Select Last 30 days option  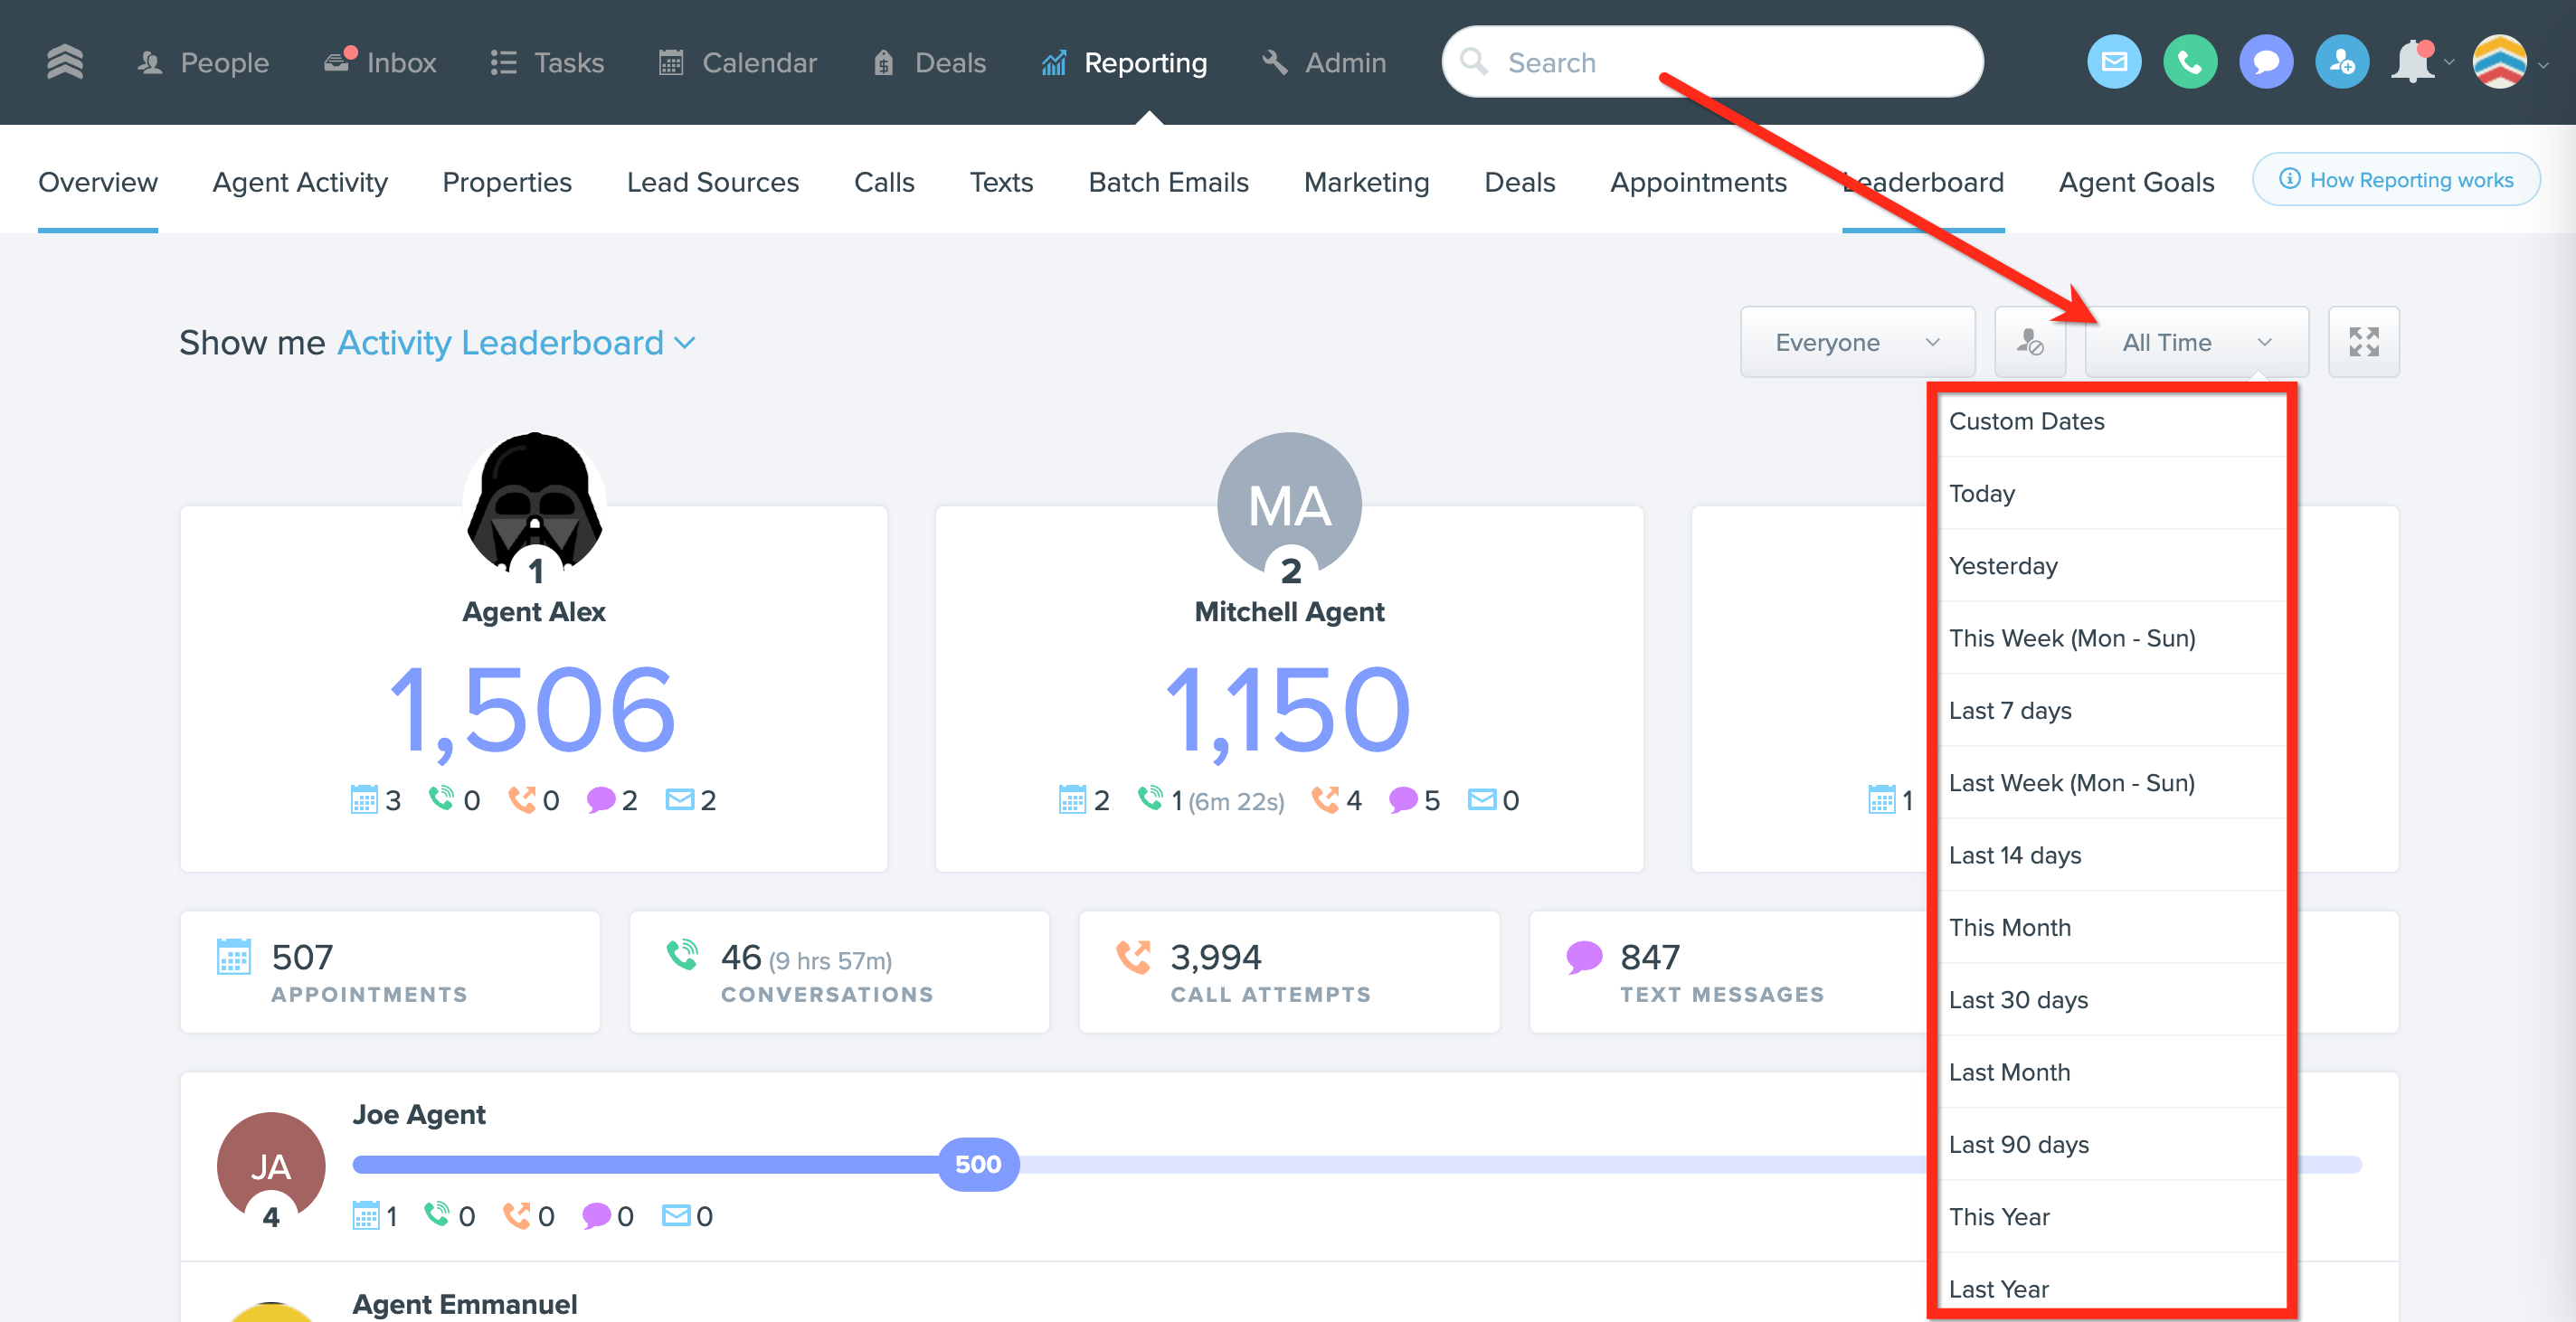2018,999
